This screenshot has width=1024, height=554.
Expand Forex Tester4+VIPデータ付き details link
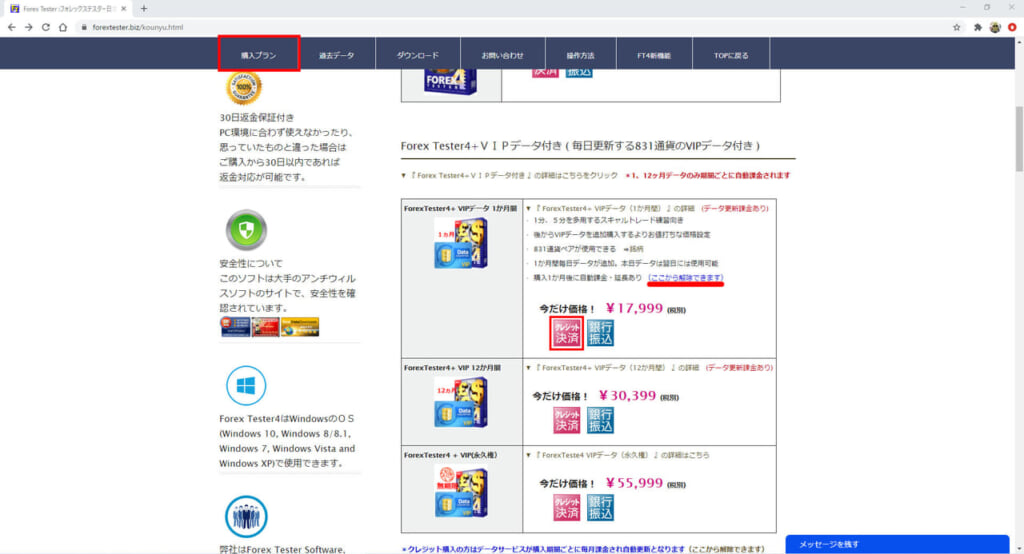tap(509, 175)
